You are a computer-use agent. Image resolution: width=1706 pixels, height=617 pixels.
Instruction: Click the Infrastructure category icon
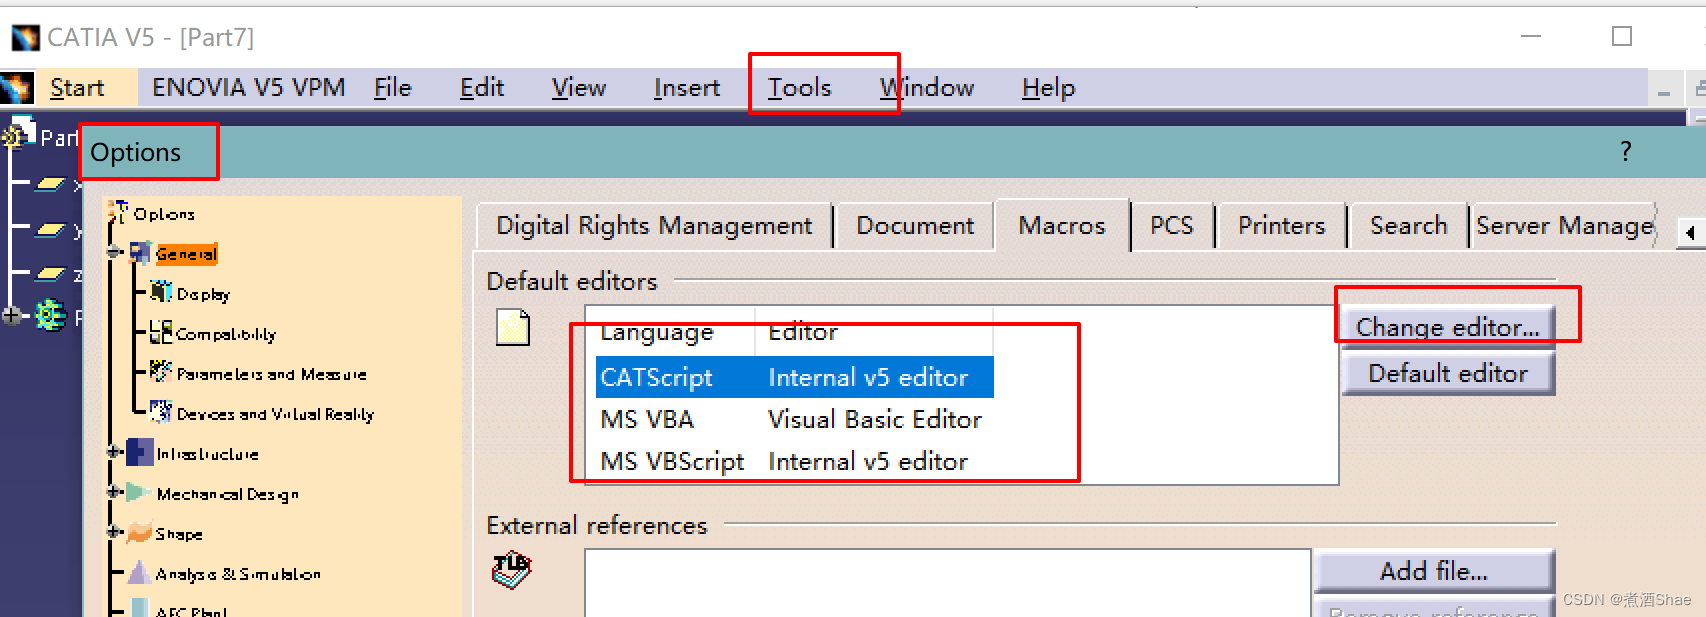[140, 452]
